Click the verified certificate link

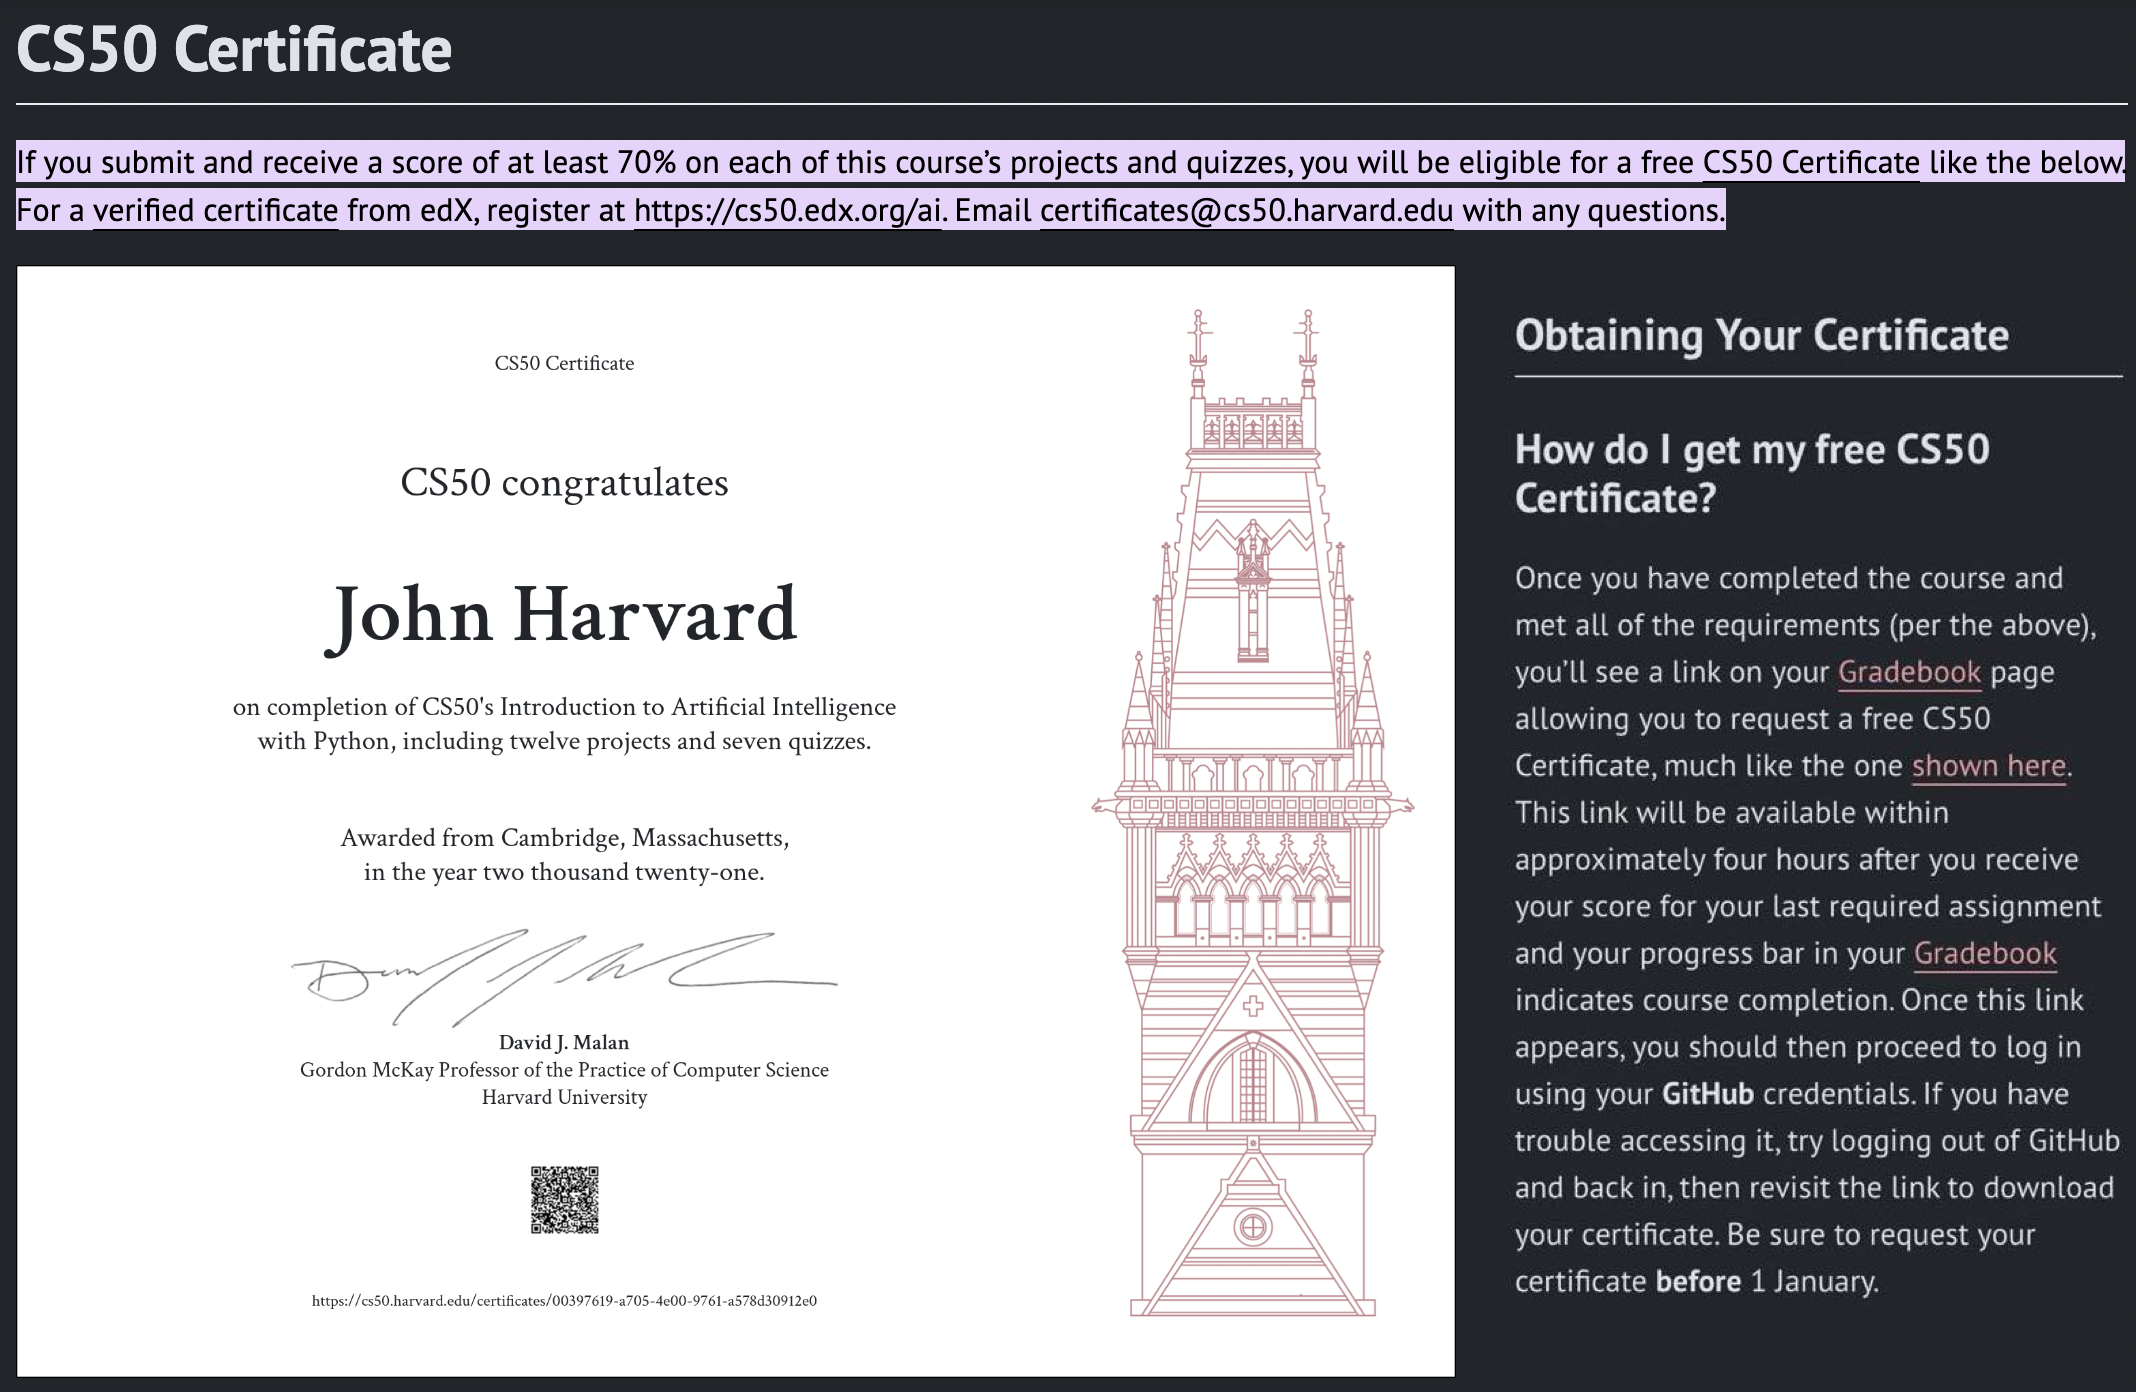tap(215, 211)
